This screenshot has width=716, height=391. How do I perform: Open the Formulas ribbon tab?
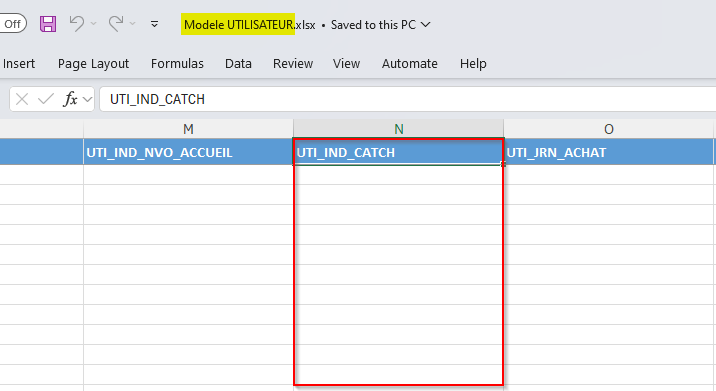coord(177,63)
